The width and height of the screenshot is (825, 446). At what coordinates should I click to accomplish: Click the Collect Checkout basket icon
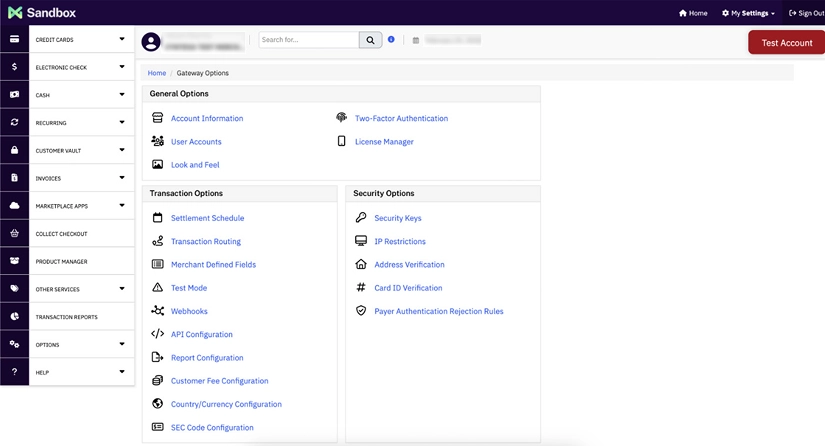point(14,234)
